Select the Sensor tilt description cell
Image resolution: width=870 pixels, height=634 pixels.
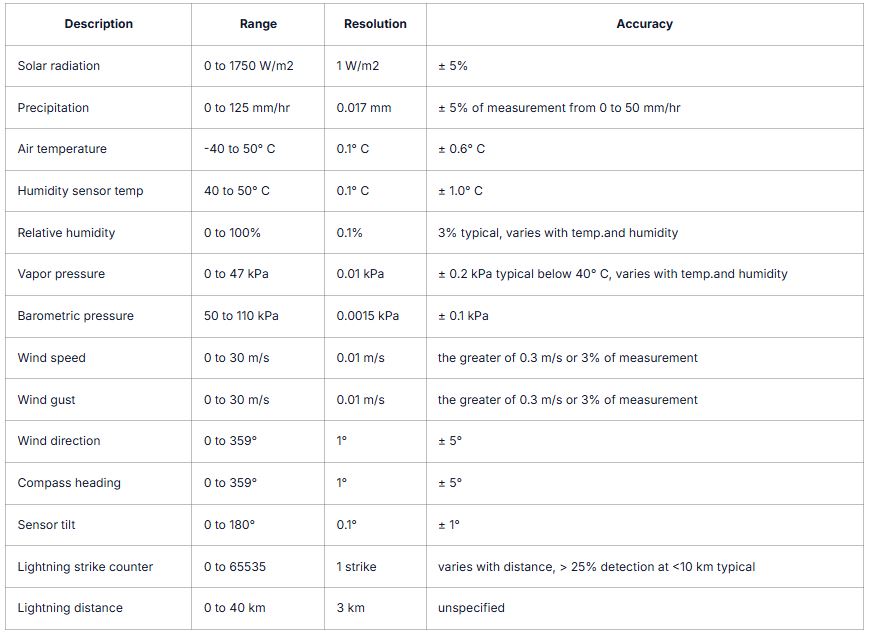[x=46, y=525]
